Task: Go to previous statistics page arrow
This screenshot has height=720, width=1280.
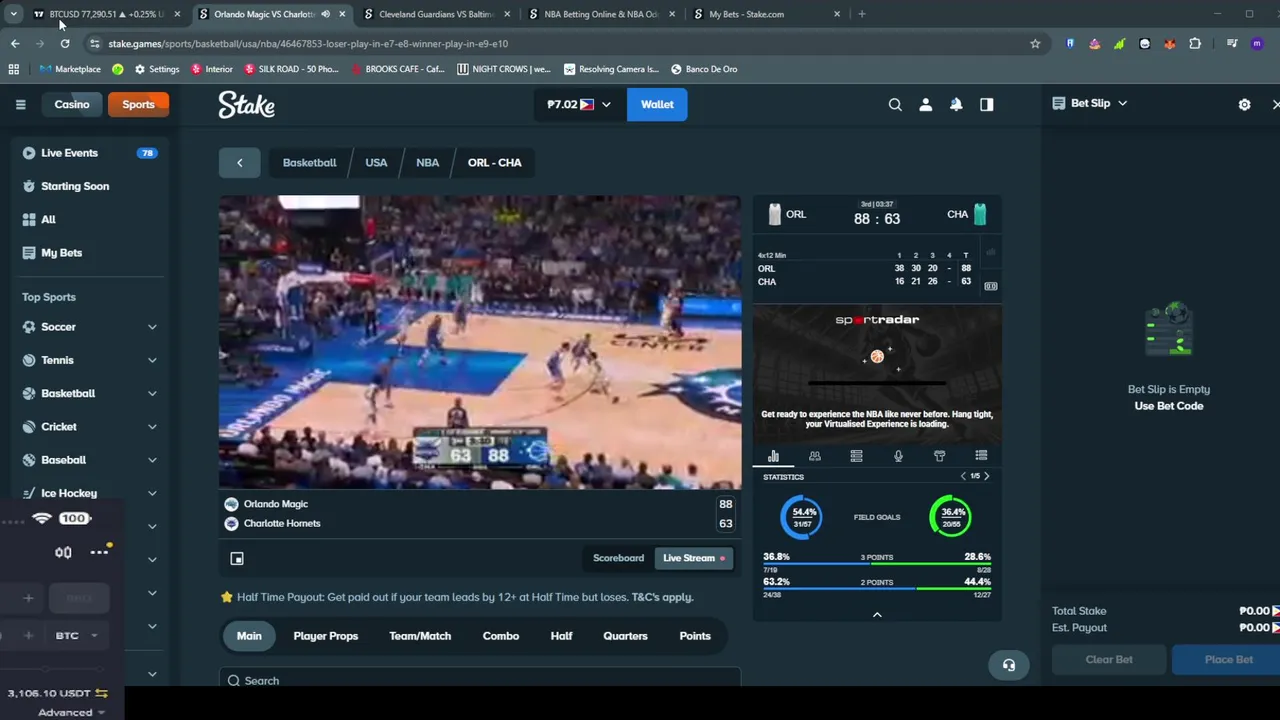Action: (x=963, y=476)
